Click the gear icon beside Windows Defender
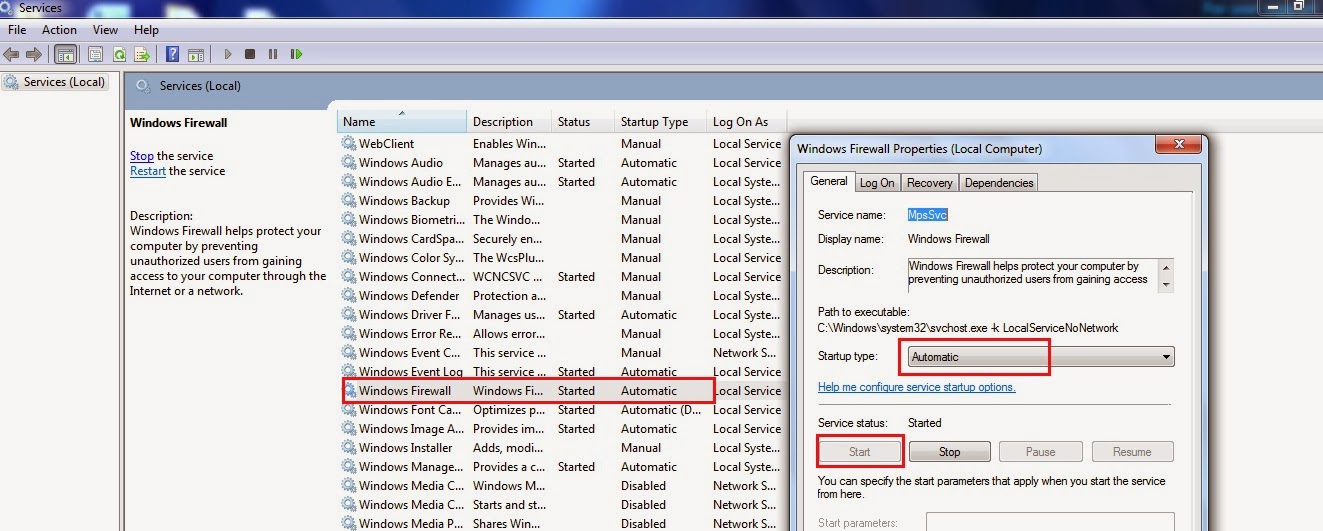Viewport: 1323px width, 531px height. (348, 296)
